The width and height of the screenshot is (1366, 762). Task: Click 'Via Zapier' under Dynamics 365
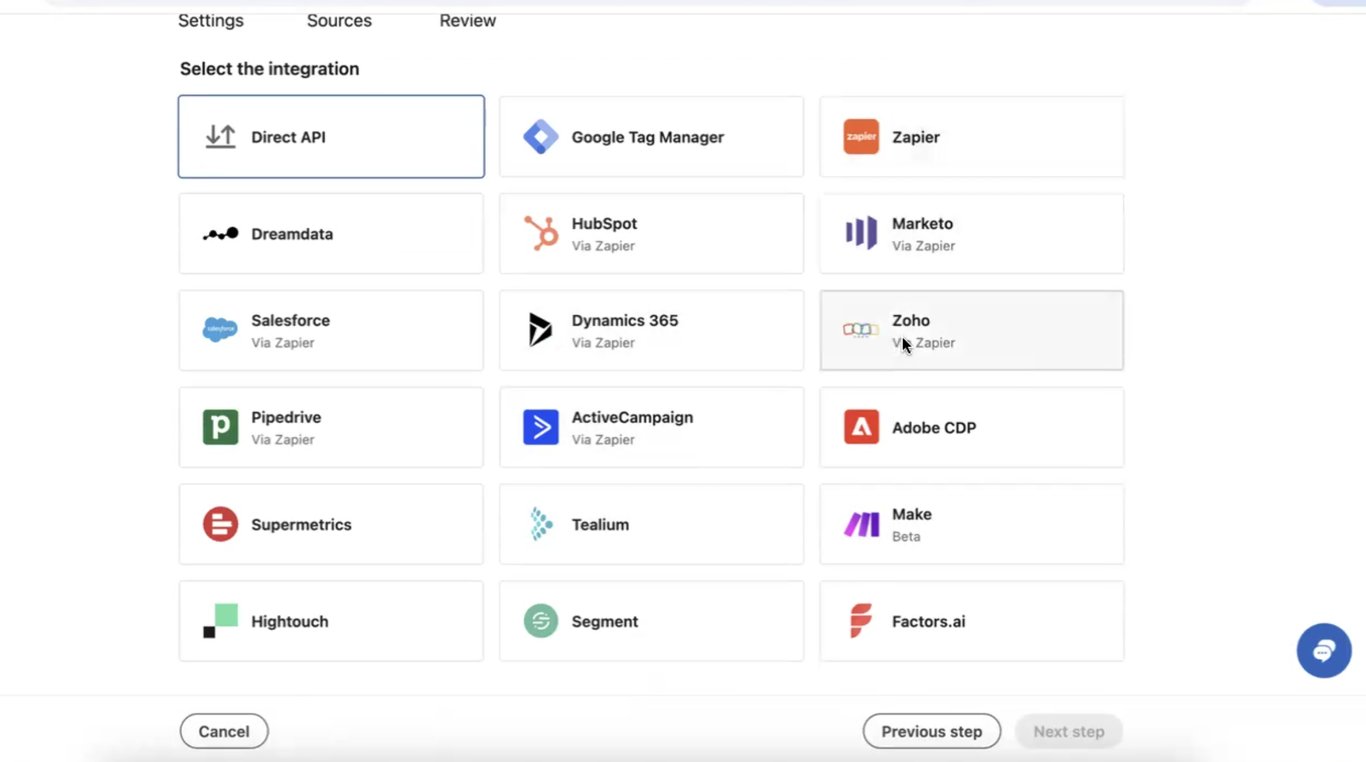tap(603, 343)
